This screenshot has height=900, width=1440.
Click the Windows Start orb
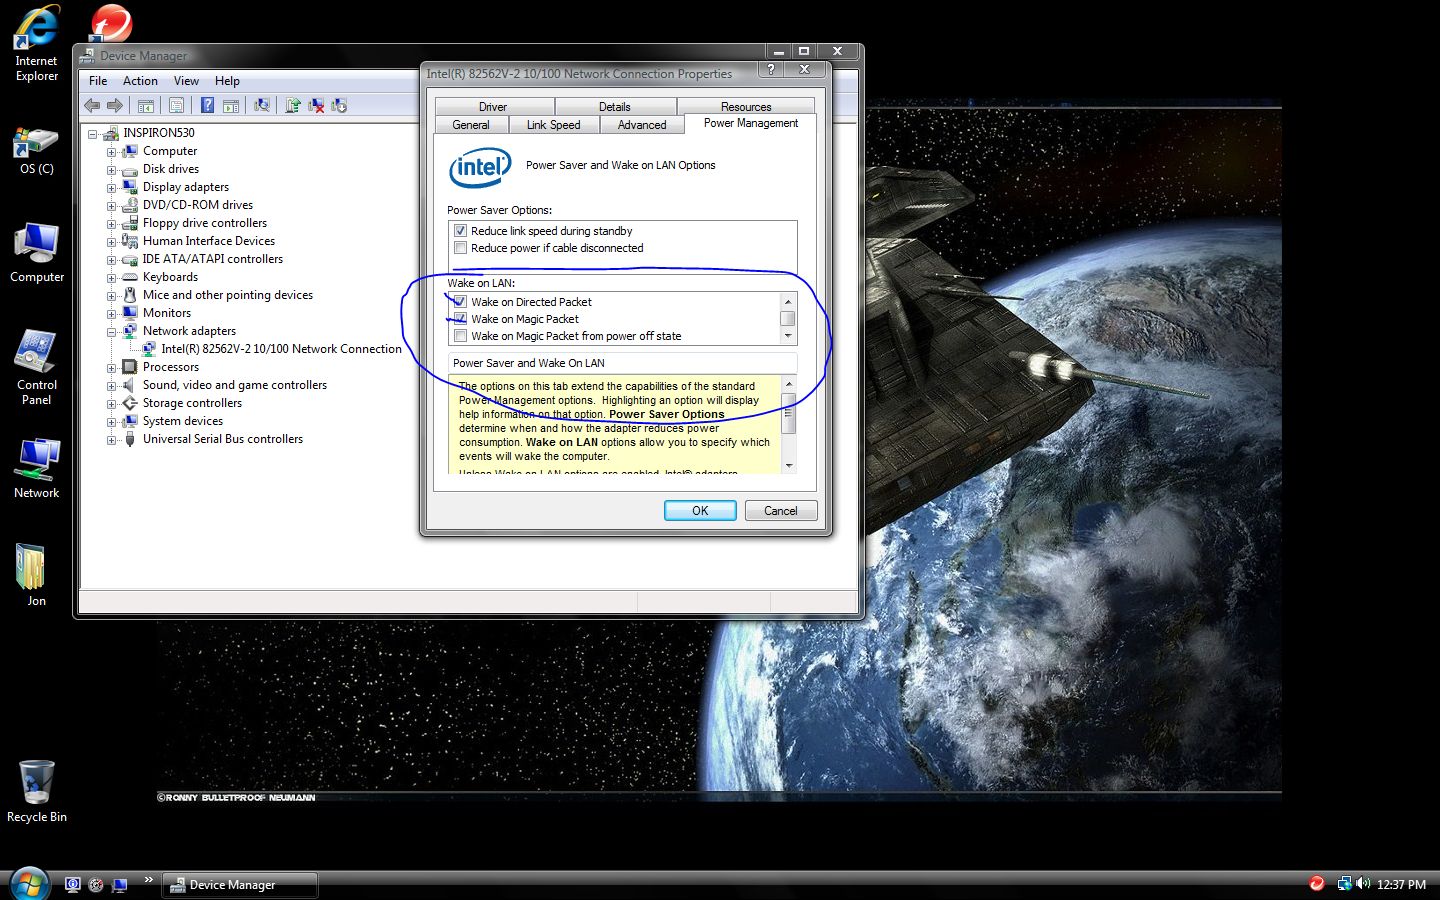[x=29, y=884]
